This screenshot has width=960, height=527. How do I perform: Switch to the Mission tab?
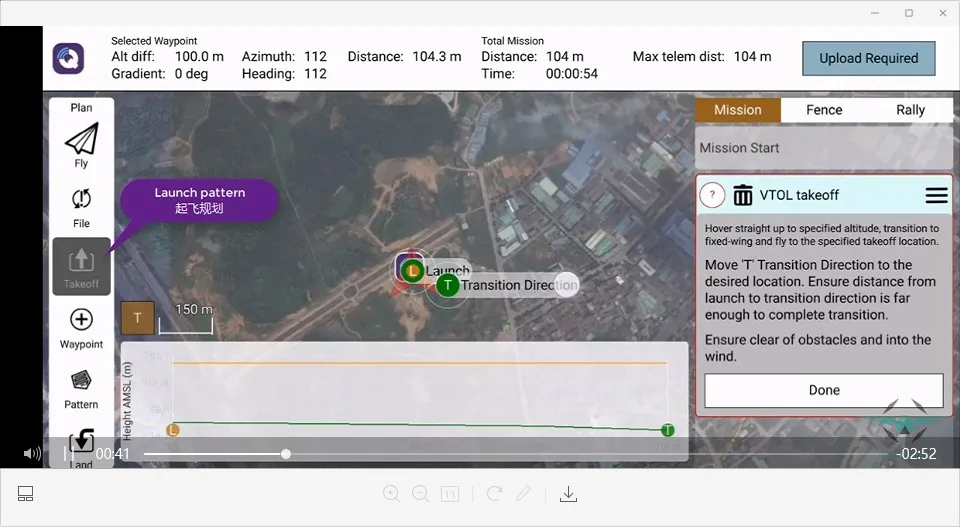738,110
